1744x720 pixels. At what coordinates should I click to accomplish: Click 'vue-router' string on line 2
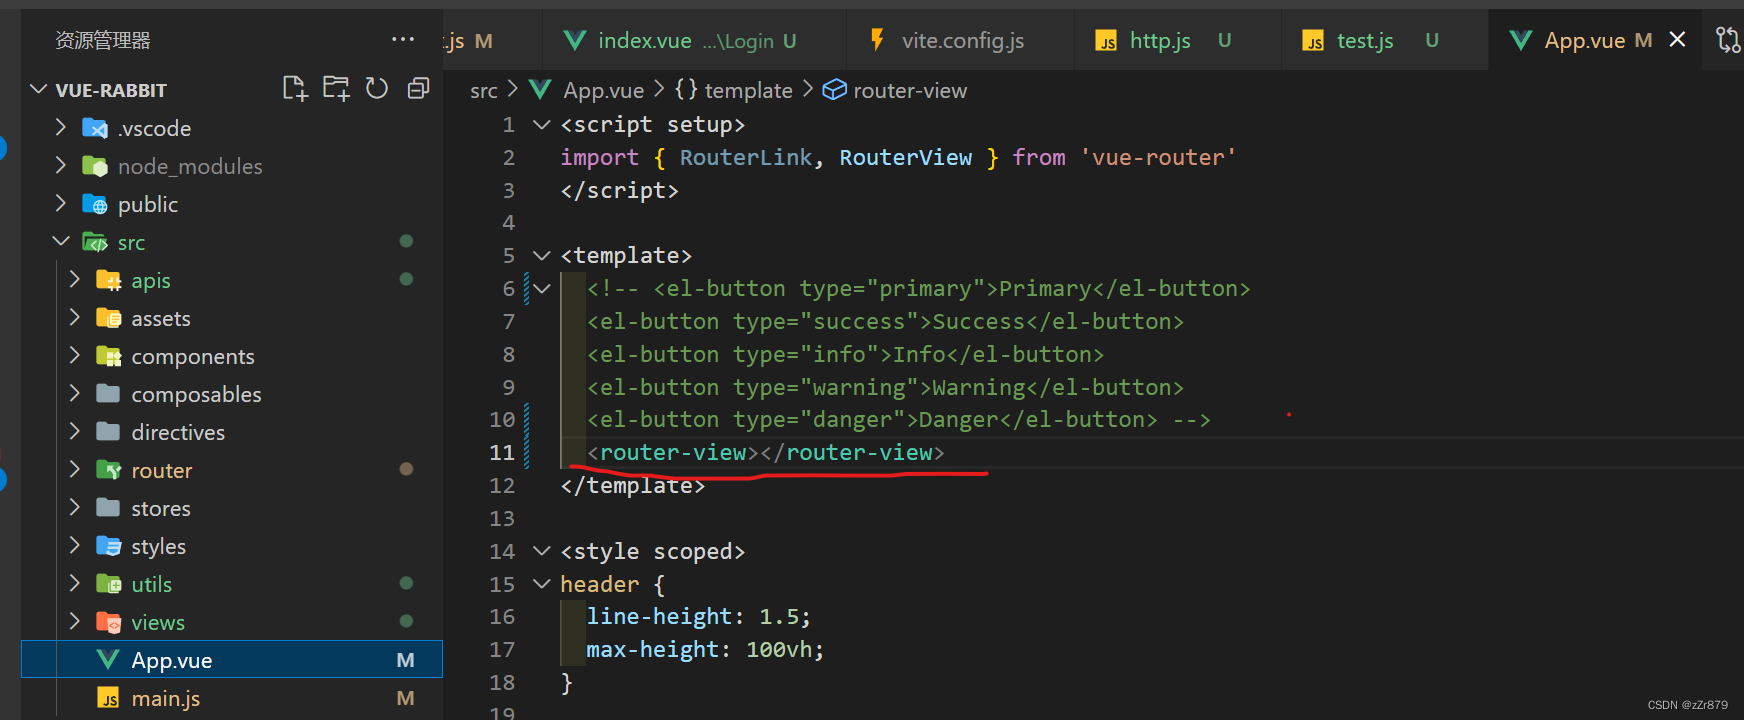(1158, 157)
